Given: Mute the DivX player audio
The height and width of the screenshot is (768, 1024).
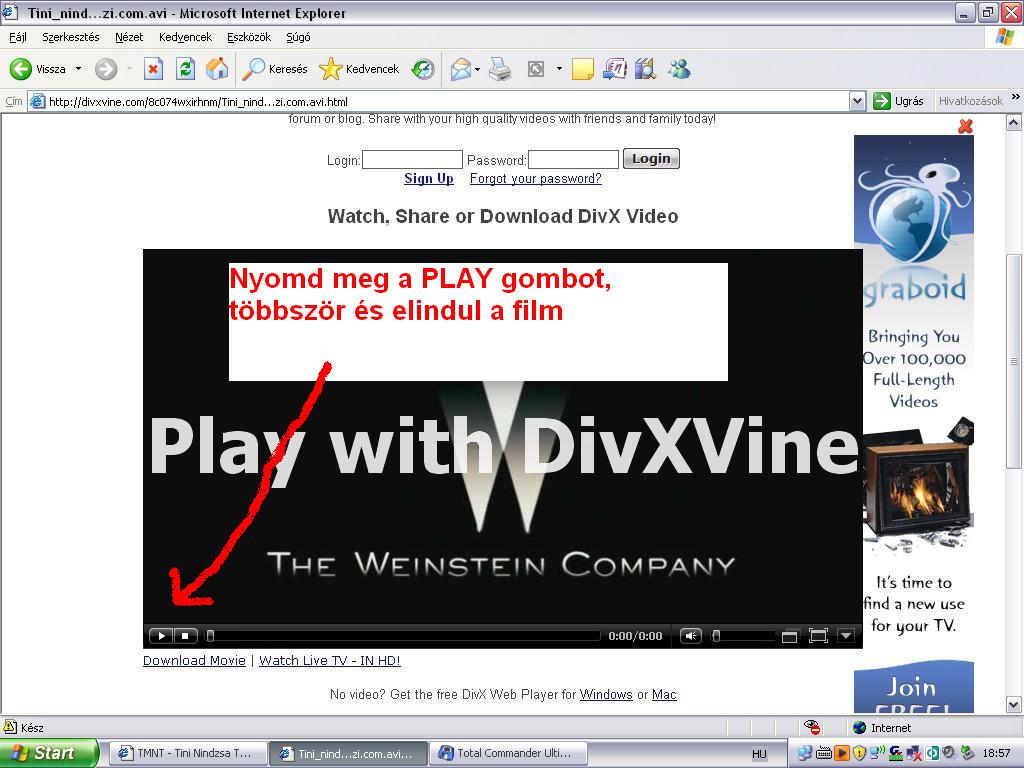Looking at the screenshot, I should tap(690, 636).
